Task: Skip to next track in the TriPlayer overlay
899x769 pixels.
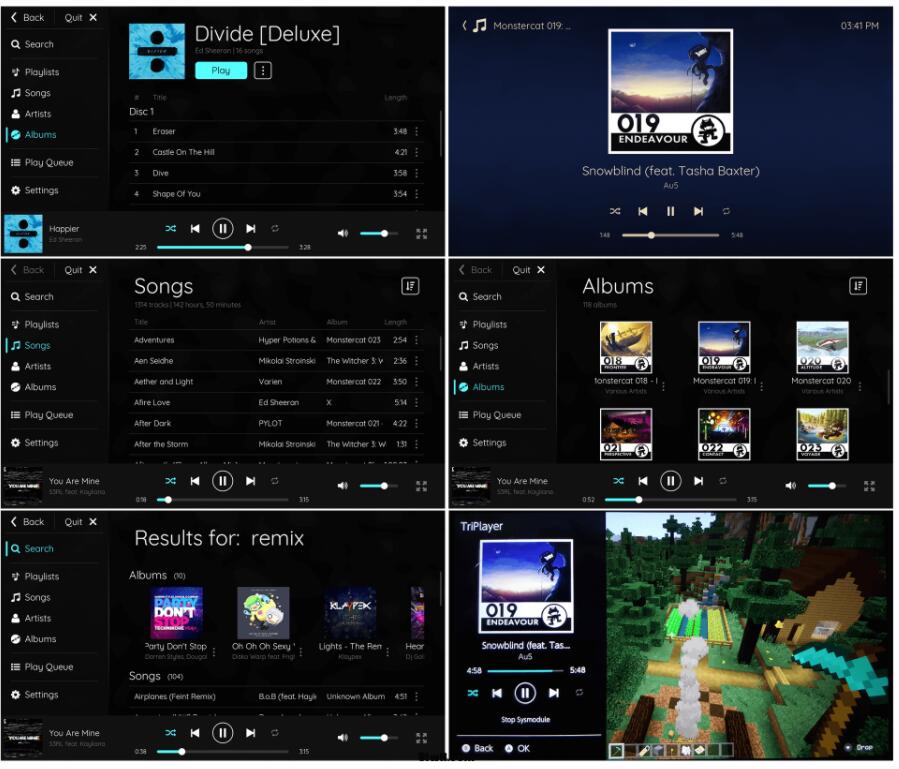Action: (553, 693)
